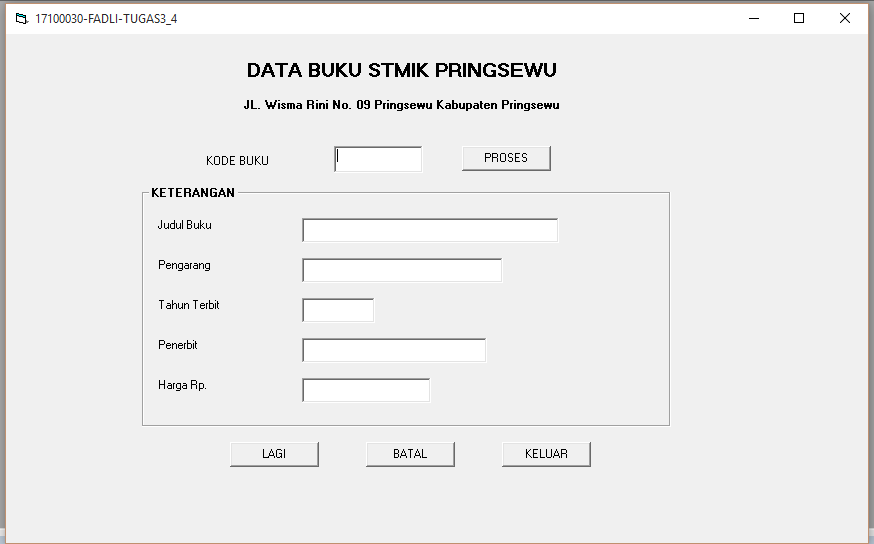The height and width of the screenshot is (544, 874).
Task: Select the Judul Buku text box
Action: (x=430, y=230)
